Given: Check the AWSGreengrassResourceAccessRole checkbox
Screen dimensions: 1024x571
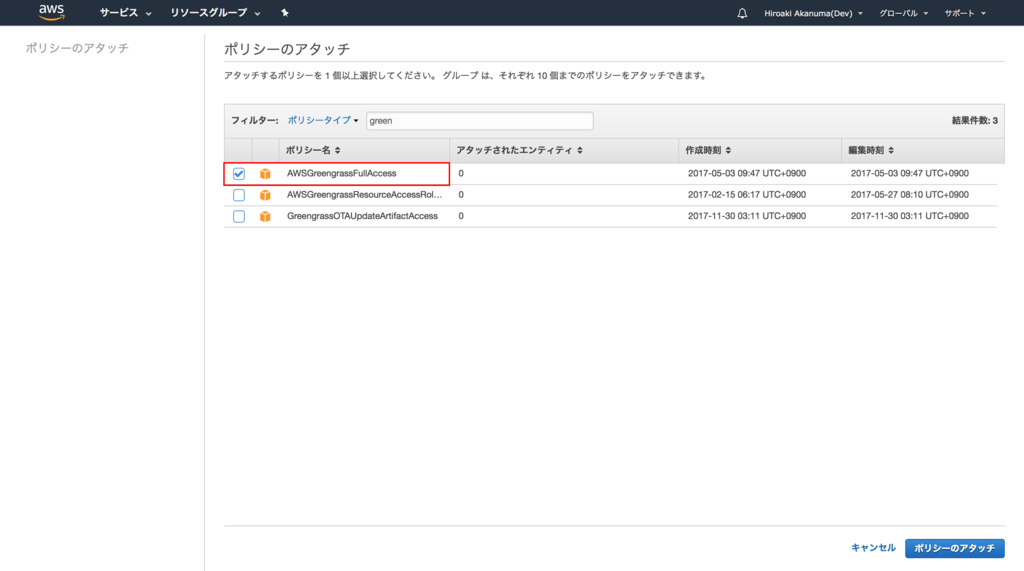Looking at the screenshot, I should coord(239,195).
